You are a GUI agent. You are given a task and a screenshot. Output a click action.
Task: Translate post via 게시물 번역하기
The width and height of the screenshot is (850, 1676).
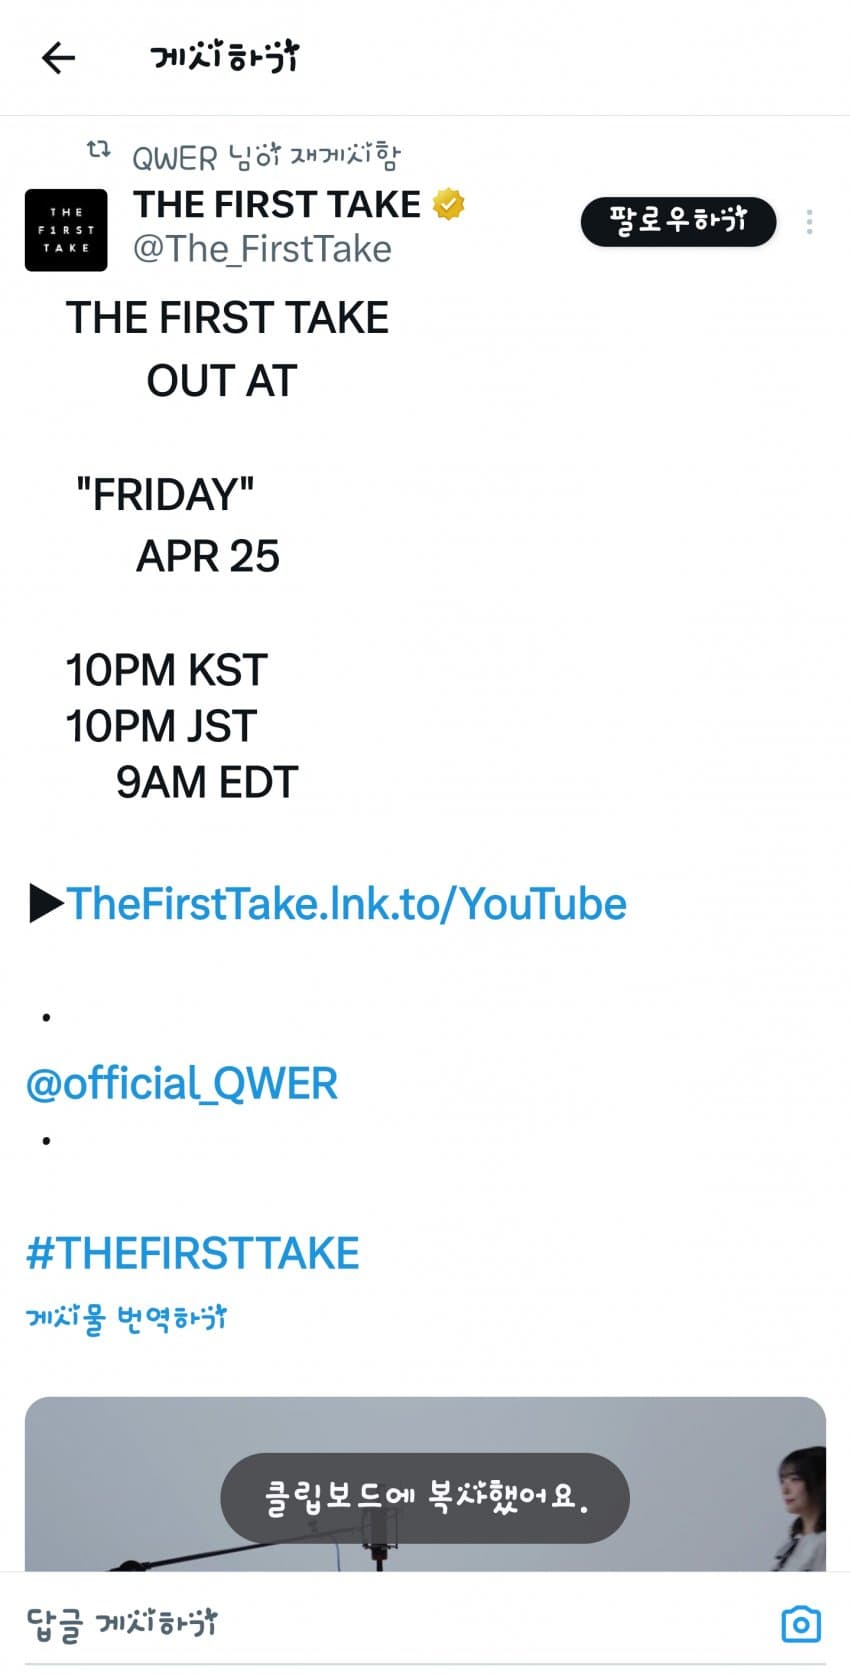[126, 1318]
